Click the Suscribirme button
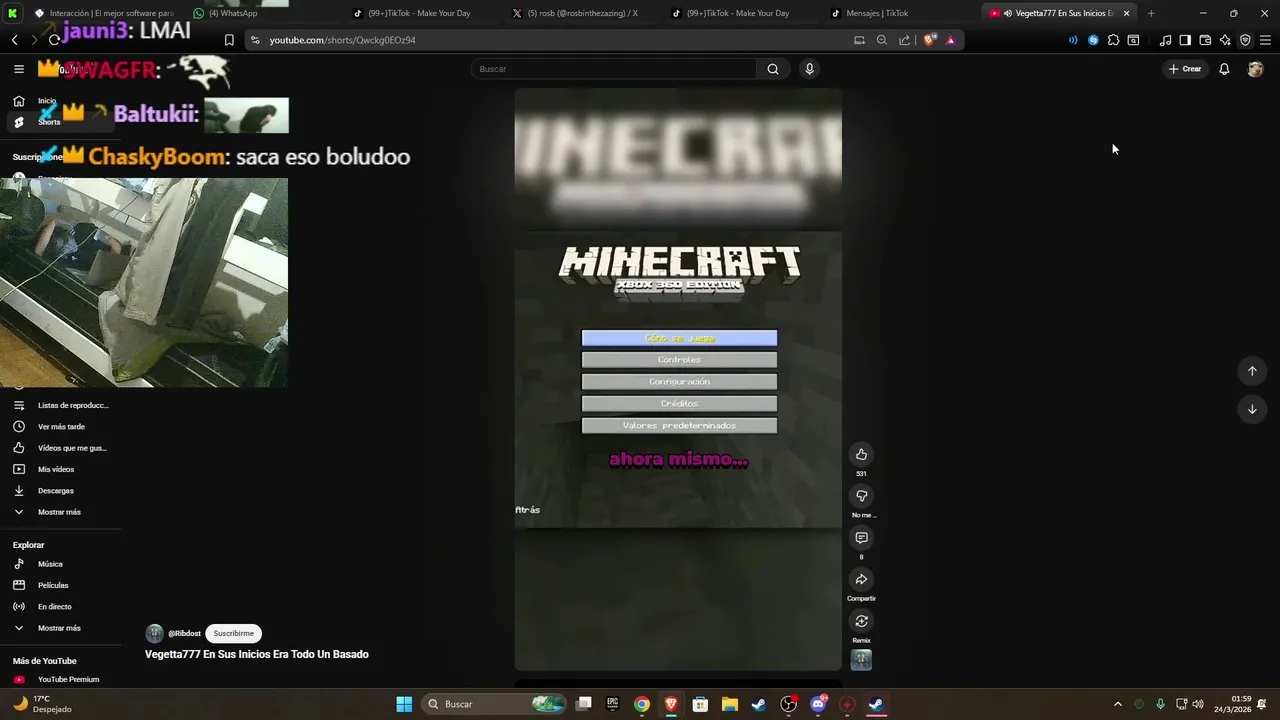1280x720 pixels. pos(234,633)
